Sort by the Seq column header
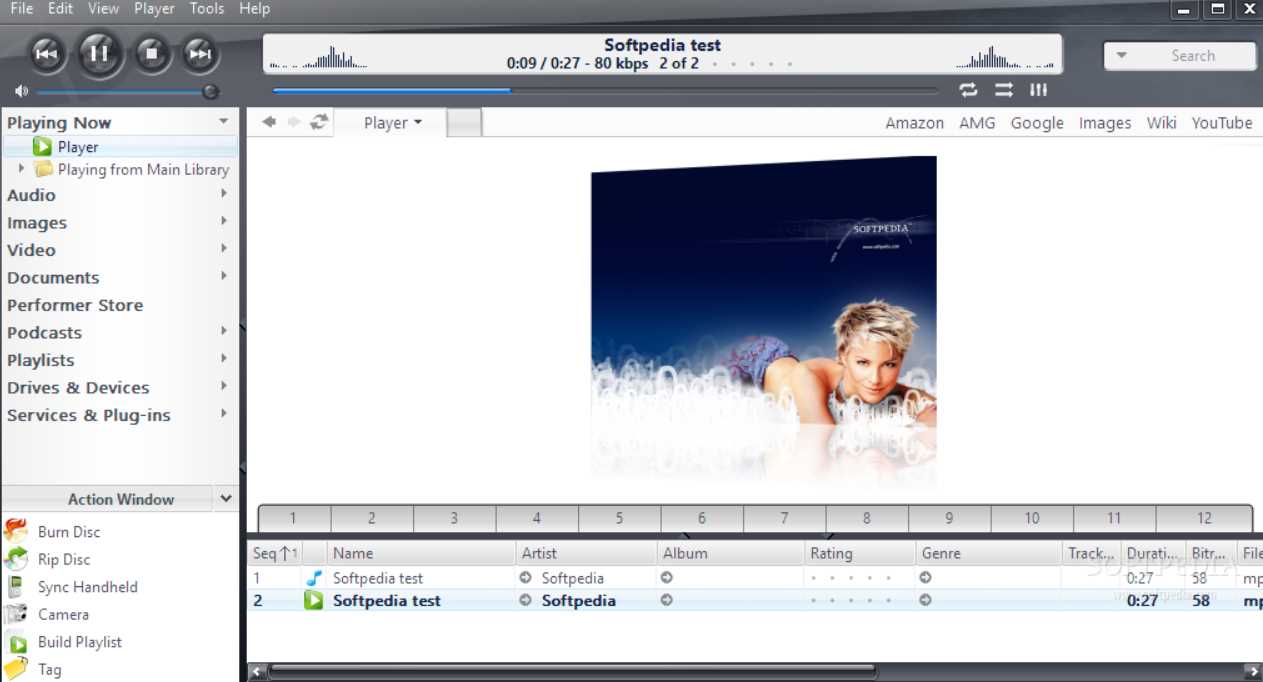Image resolution: width=1263 pixels, height=682 pixels. tap(275, 553)
